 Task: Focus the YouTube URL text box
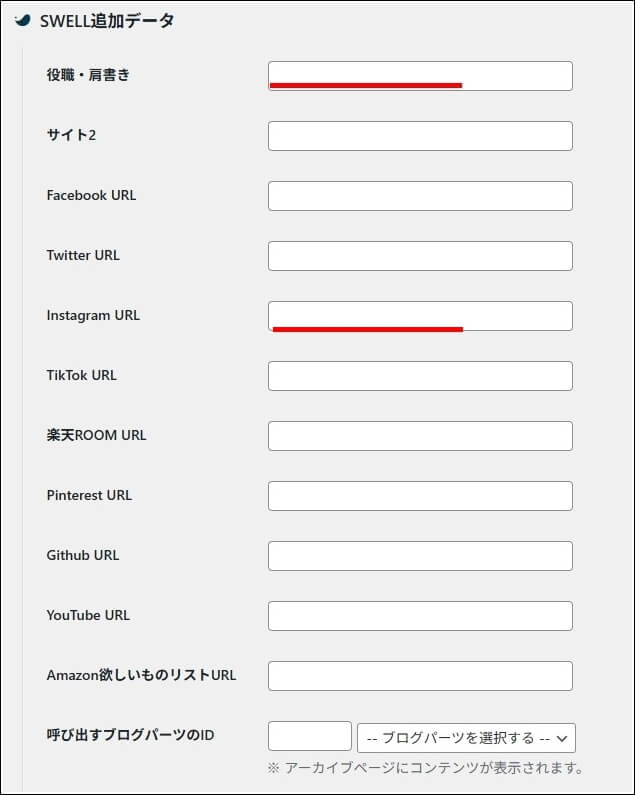coord(420,616)
